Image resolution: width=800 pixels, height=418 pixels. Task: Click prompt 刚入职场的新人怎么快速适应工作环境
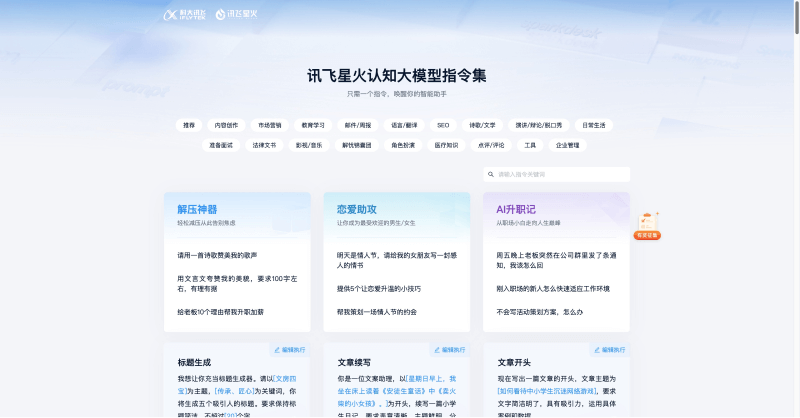point(553,288)
